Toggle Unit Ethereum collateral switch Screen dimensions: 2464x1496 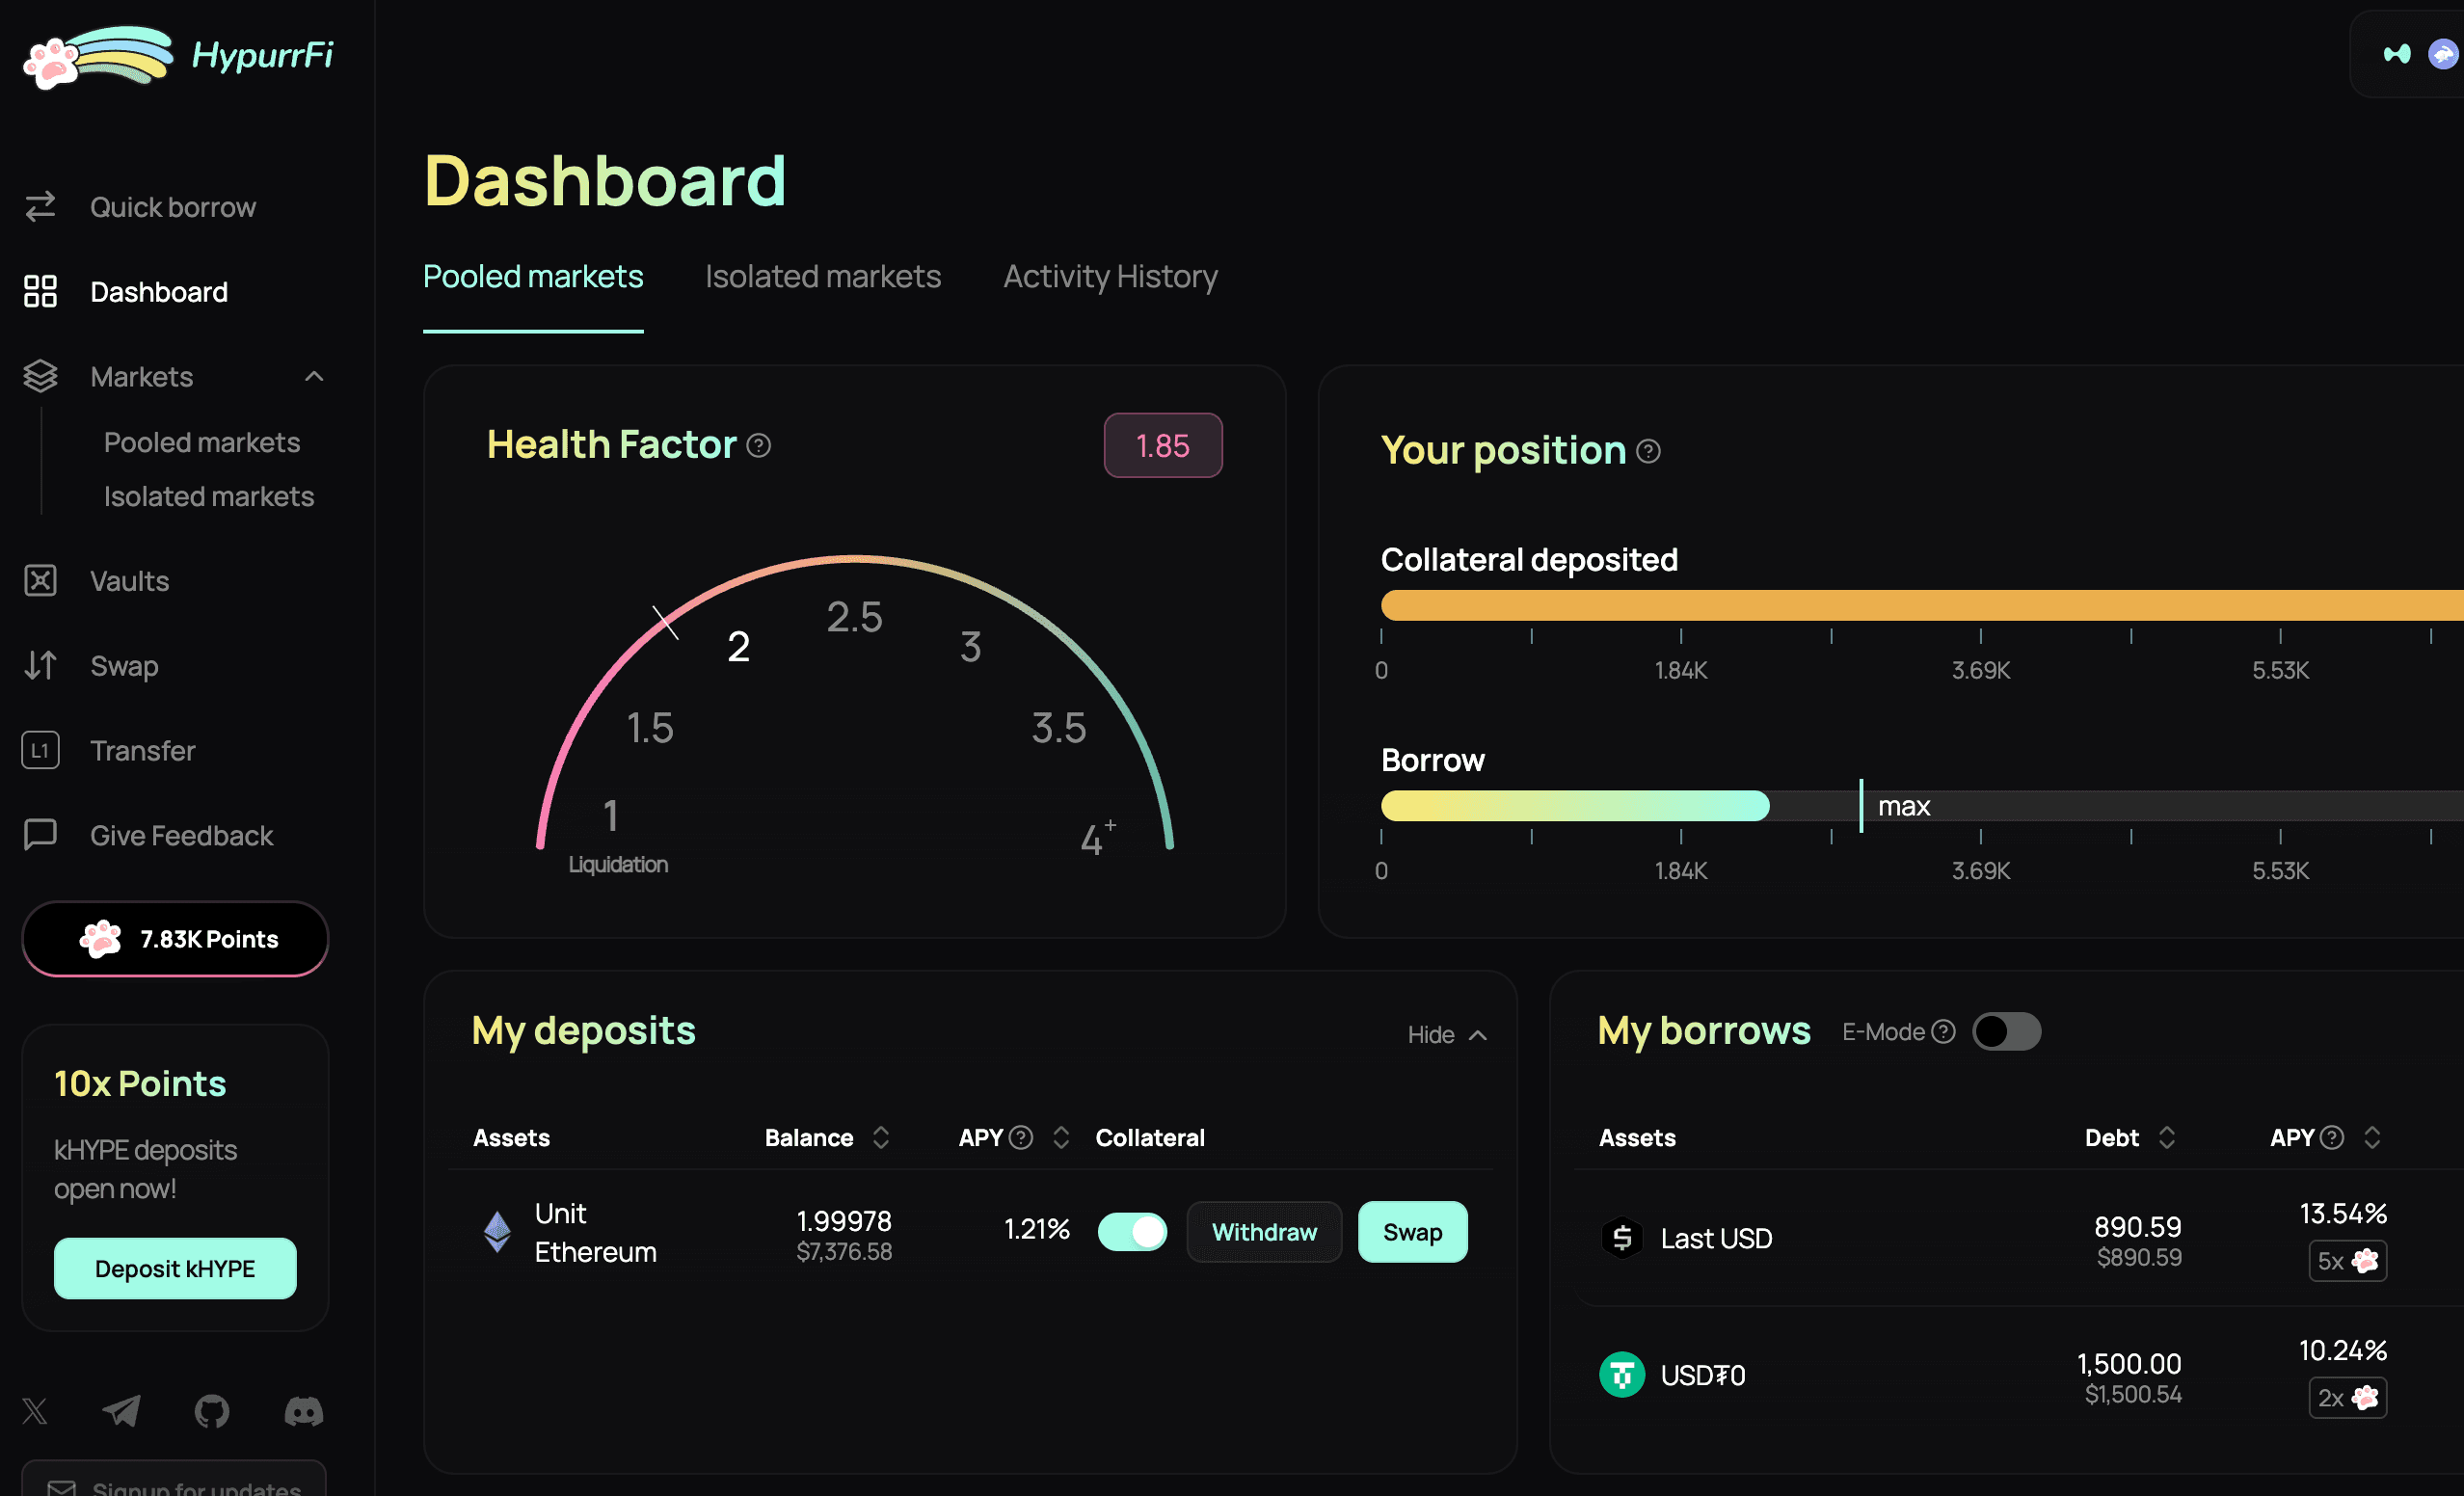coord(1132,1232)
